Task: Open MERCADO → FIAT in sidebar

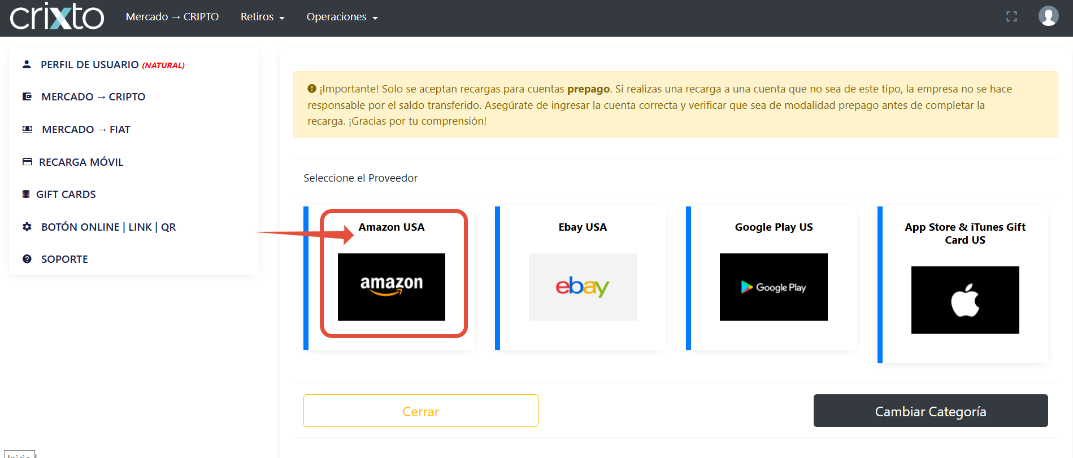Action: point(86,129)
